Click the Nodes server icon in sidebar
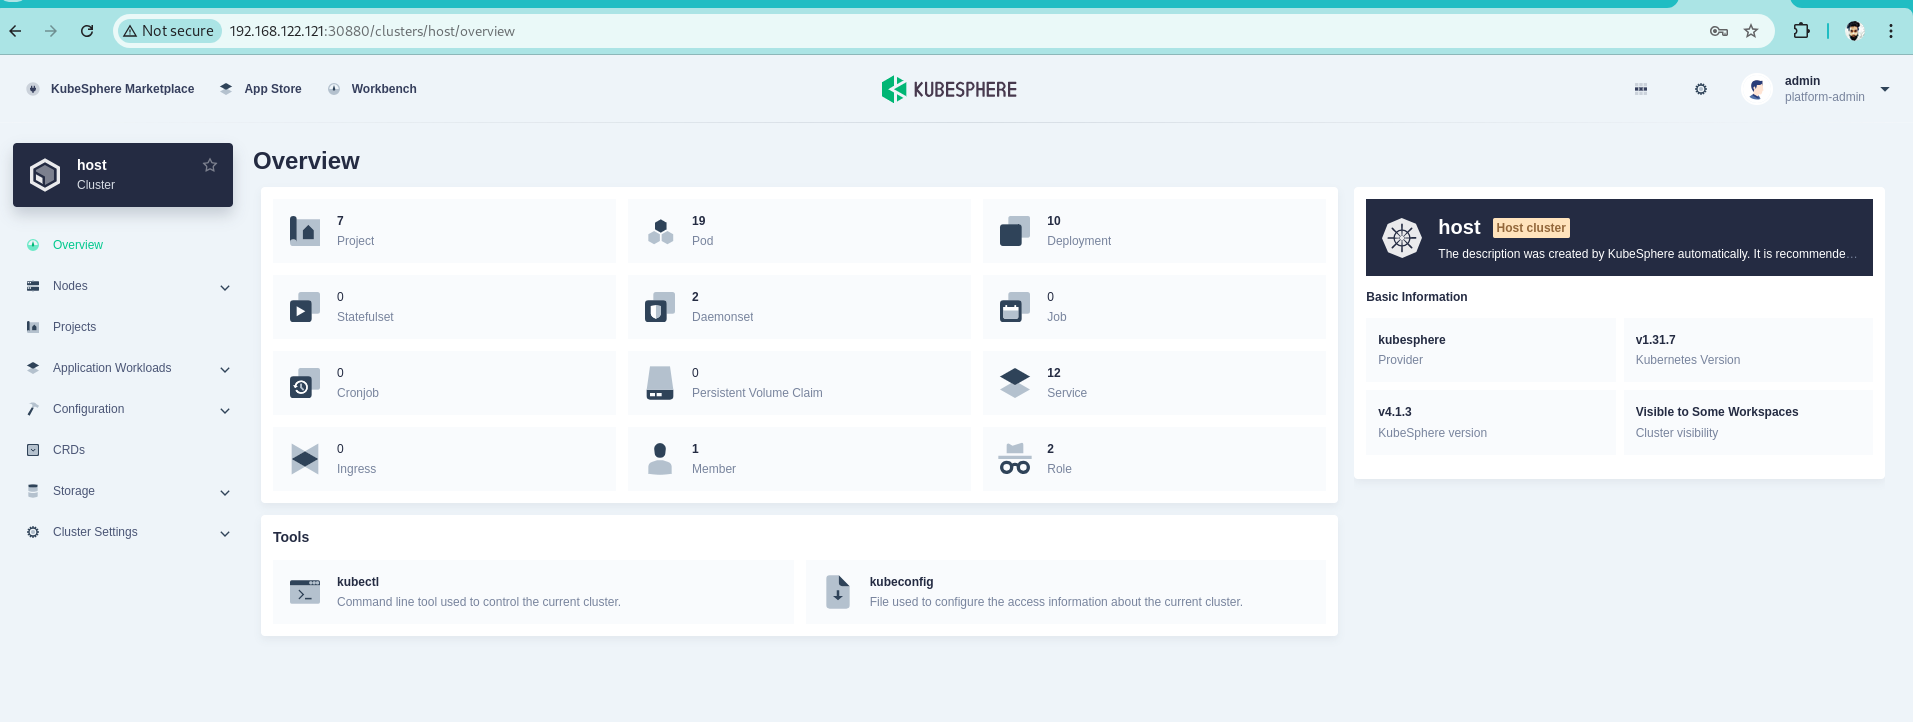 pos(33,286)
